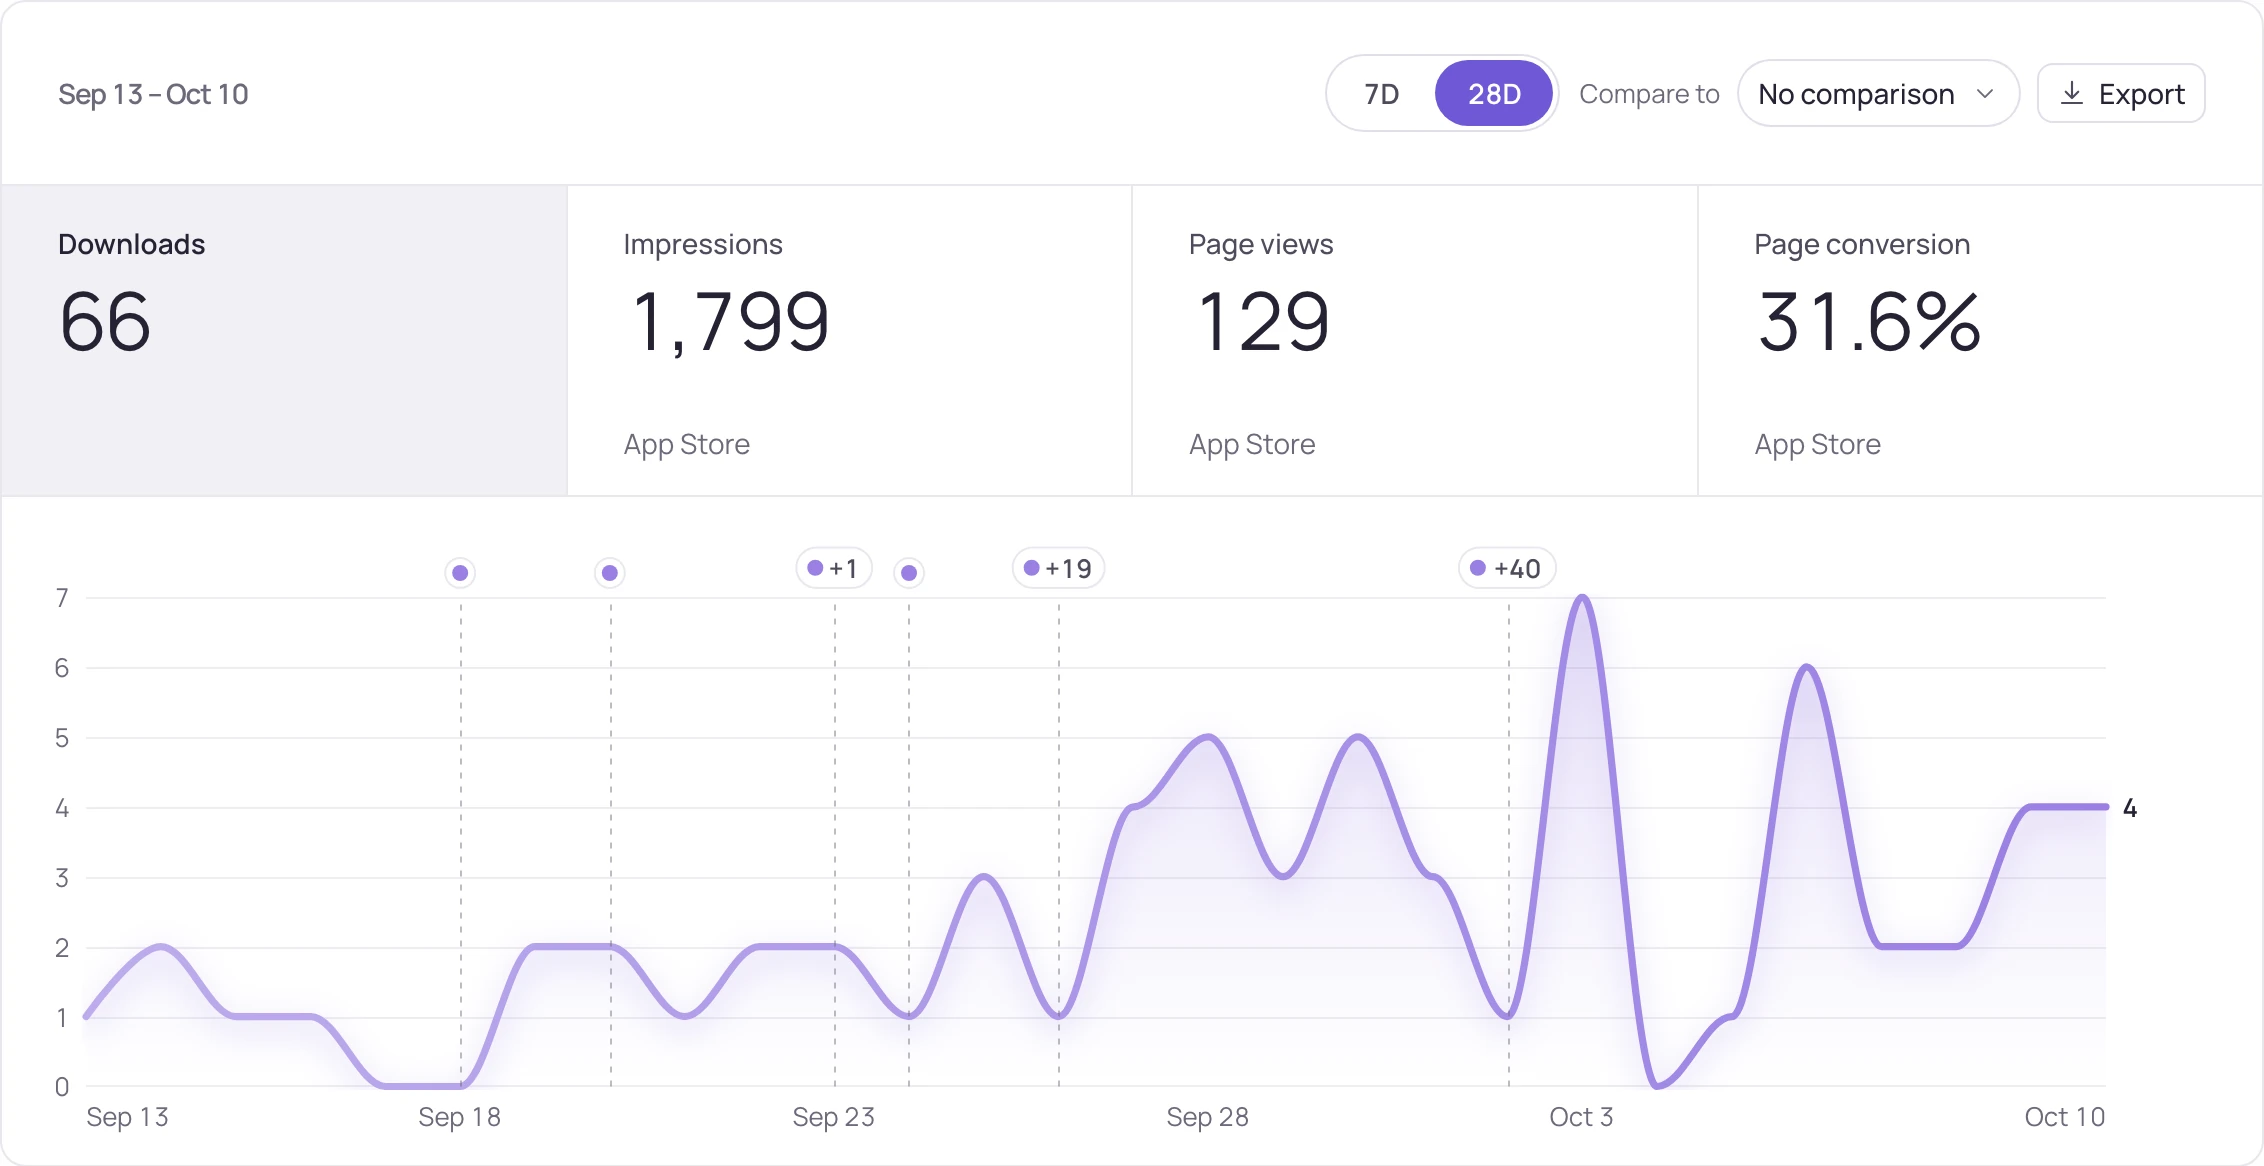Switch to the 7D time range
The image size is (2264, 1166).
click(1382, 94)
